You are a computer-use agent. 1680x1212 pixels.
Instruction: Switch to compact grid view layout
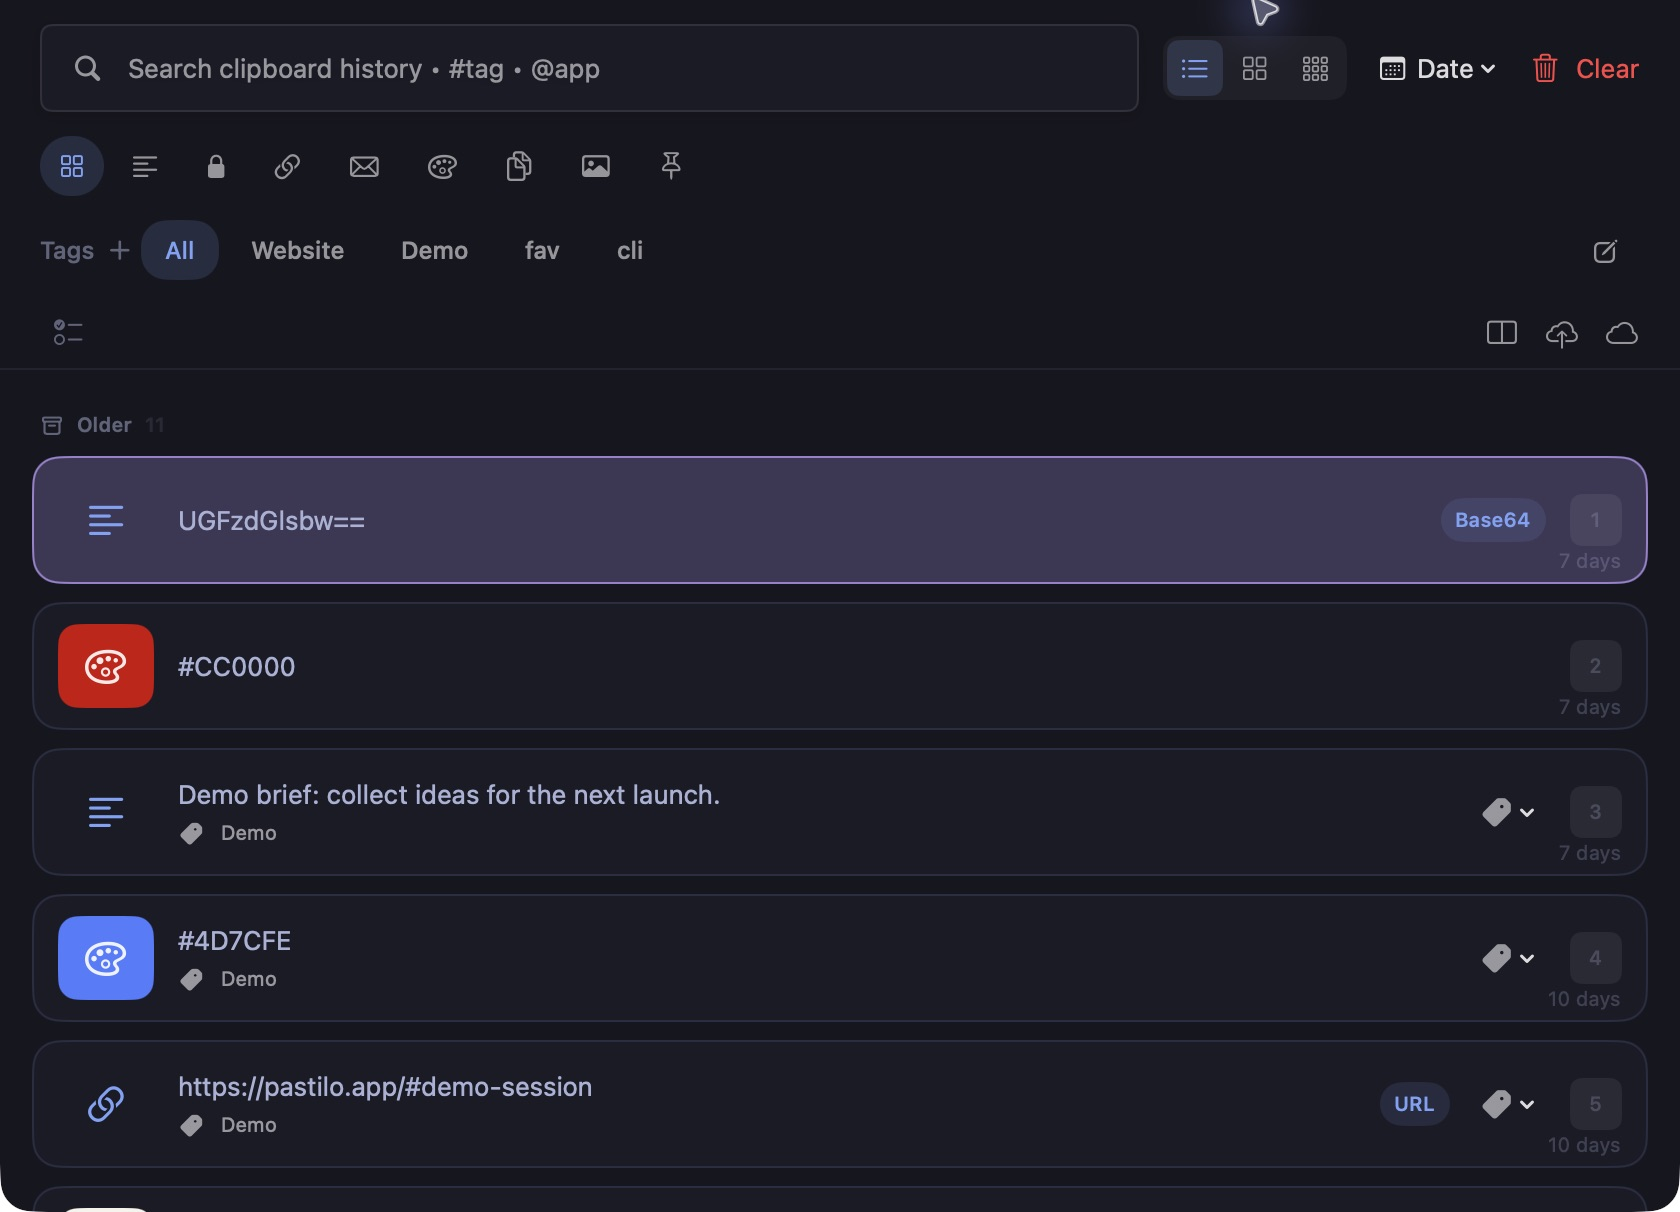pos(1315,68)
